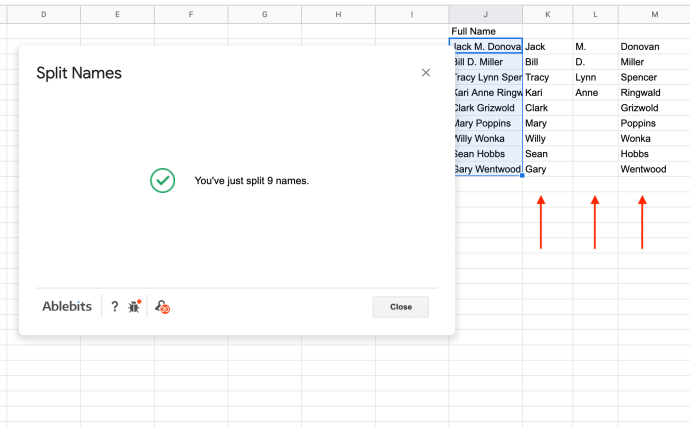Close the Split Names dialog with X
The height and width of the screenshot is (427, 690).
tap(426, 73)
